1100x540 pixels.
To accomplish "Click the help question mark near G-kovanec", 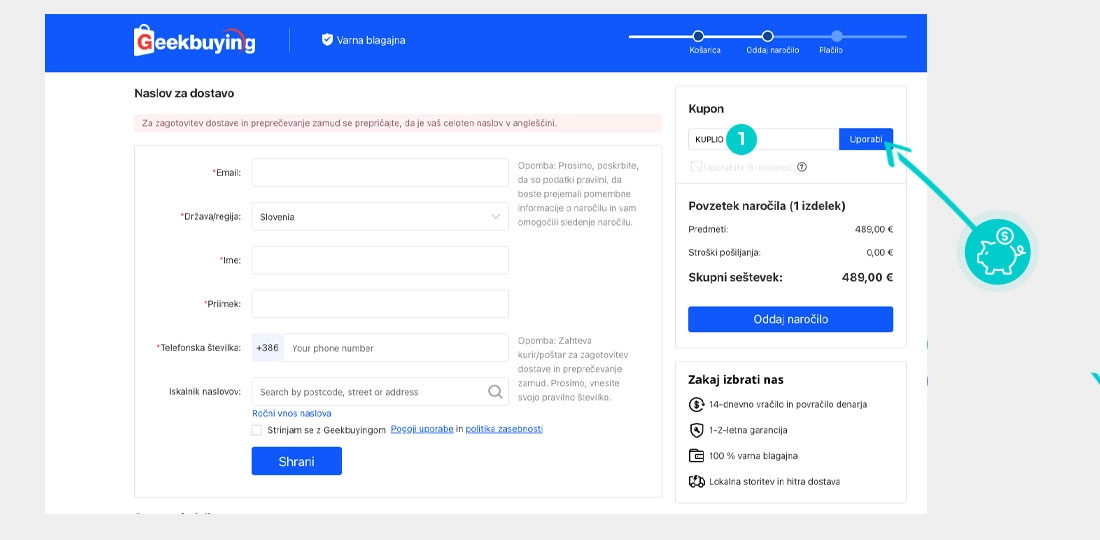I will coord(802,168).
